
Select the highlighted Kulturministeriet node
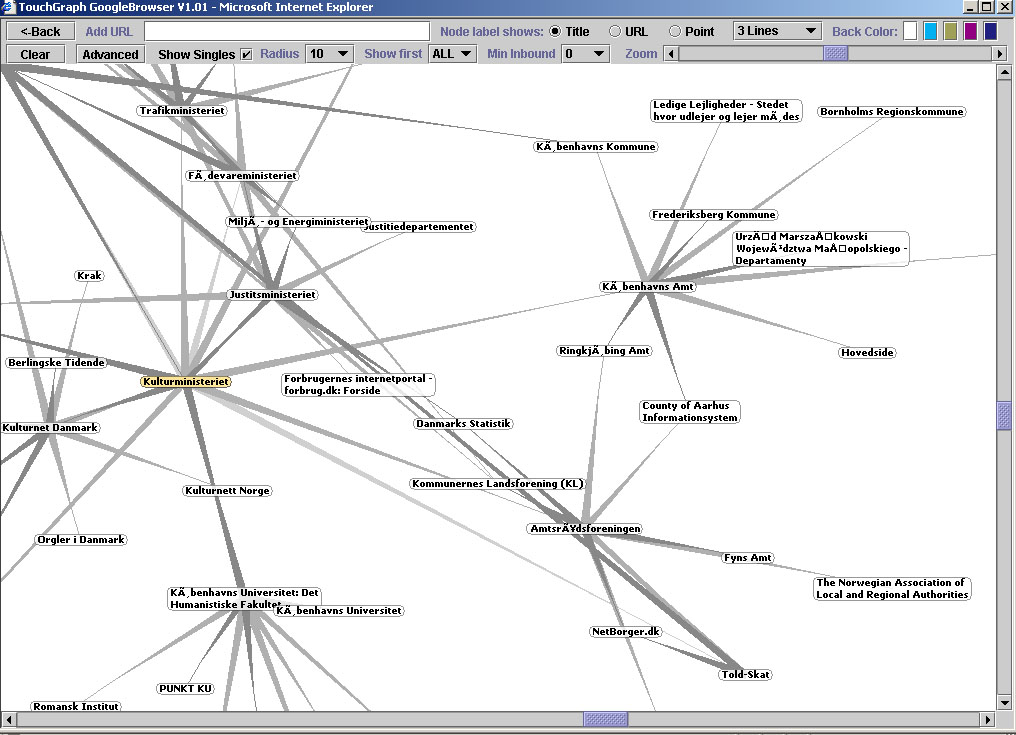[x=186, y=382]
